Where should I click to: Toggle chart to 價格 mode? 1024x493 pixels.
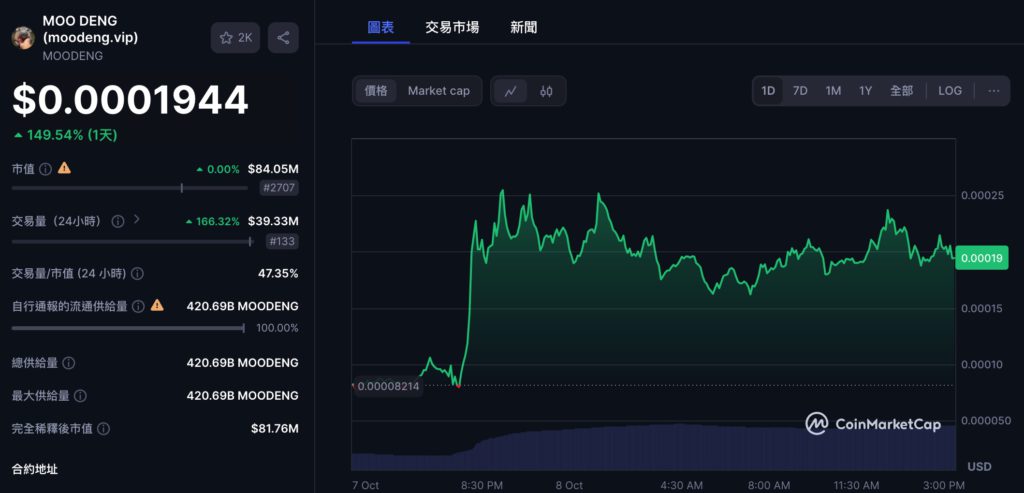(x=376, y=91)
